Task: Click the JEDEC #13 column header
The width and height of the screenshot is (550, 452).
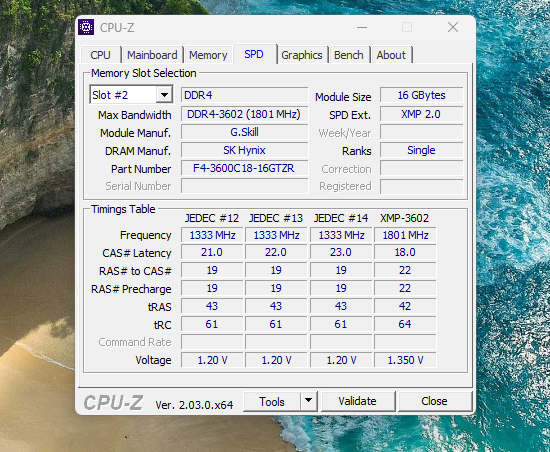Action: click(x=276, y=218)
